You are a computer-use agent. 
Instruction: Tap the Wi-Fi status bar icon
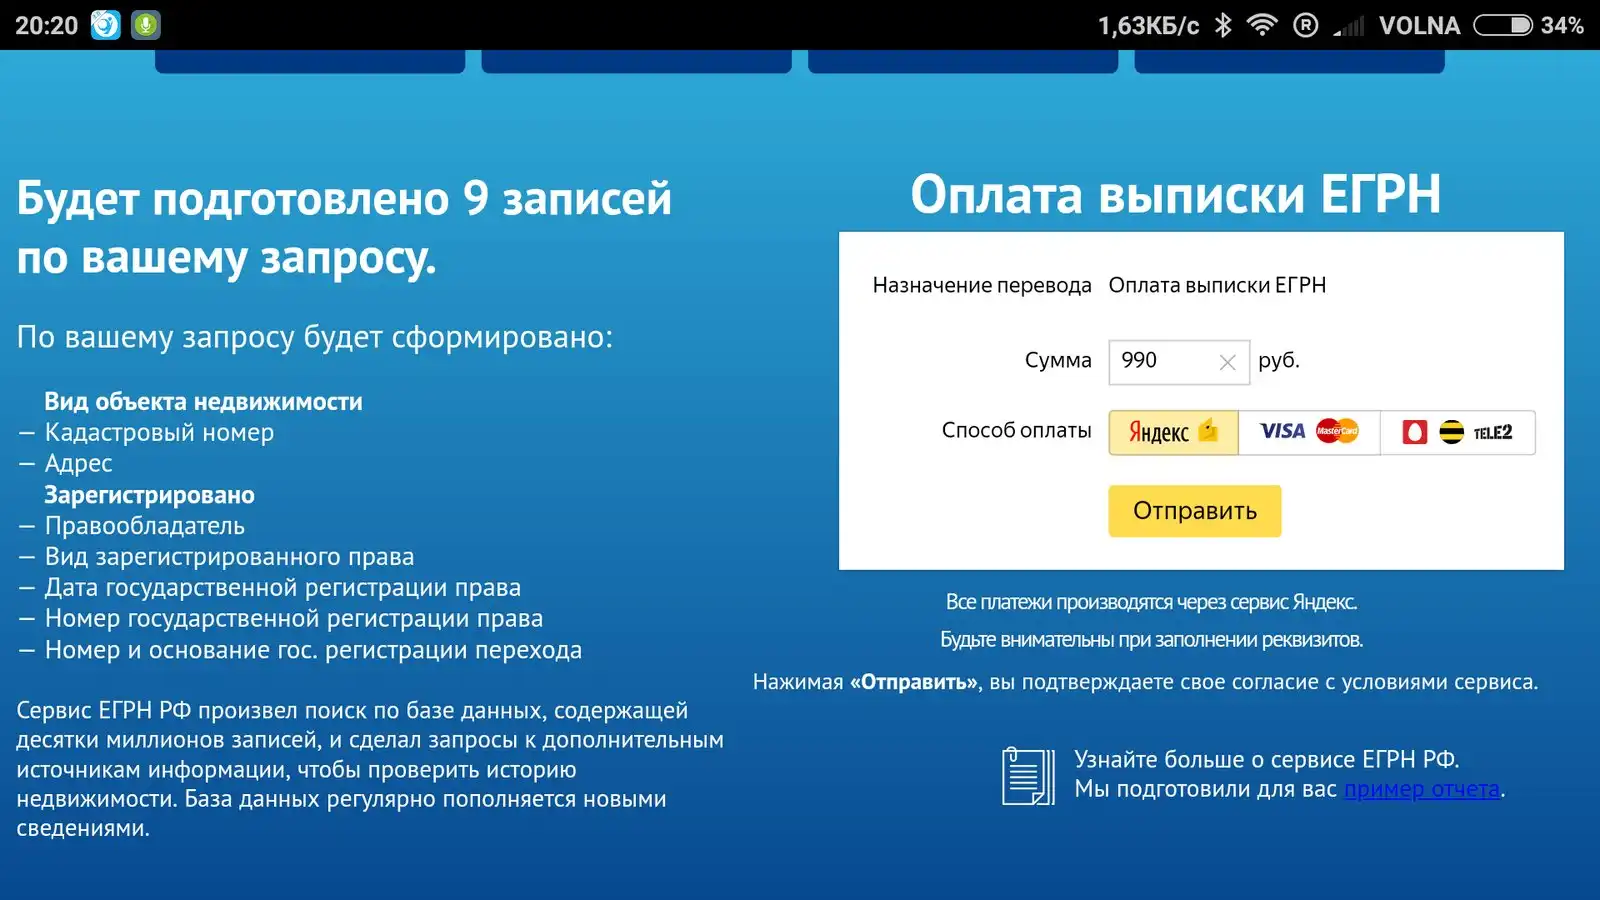(1262, 25)
